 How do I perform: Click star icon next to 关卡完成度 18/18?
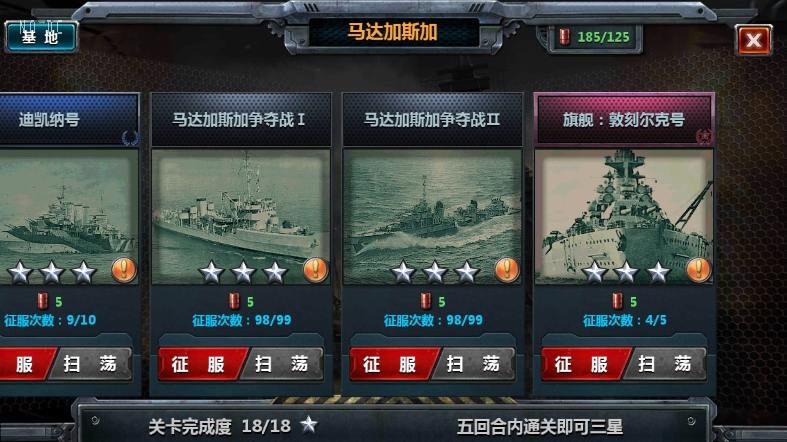pos(309,425)
